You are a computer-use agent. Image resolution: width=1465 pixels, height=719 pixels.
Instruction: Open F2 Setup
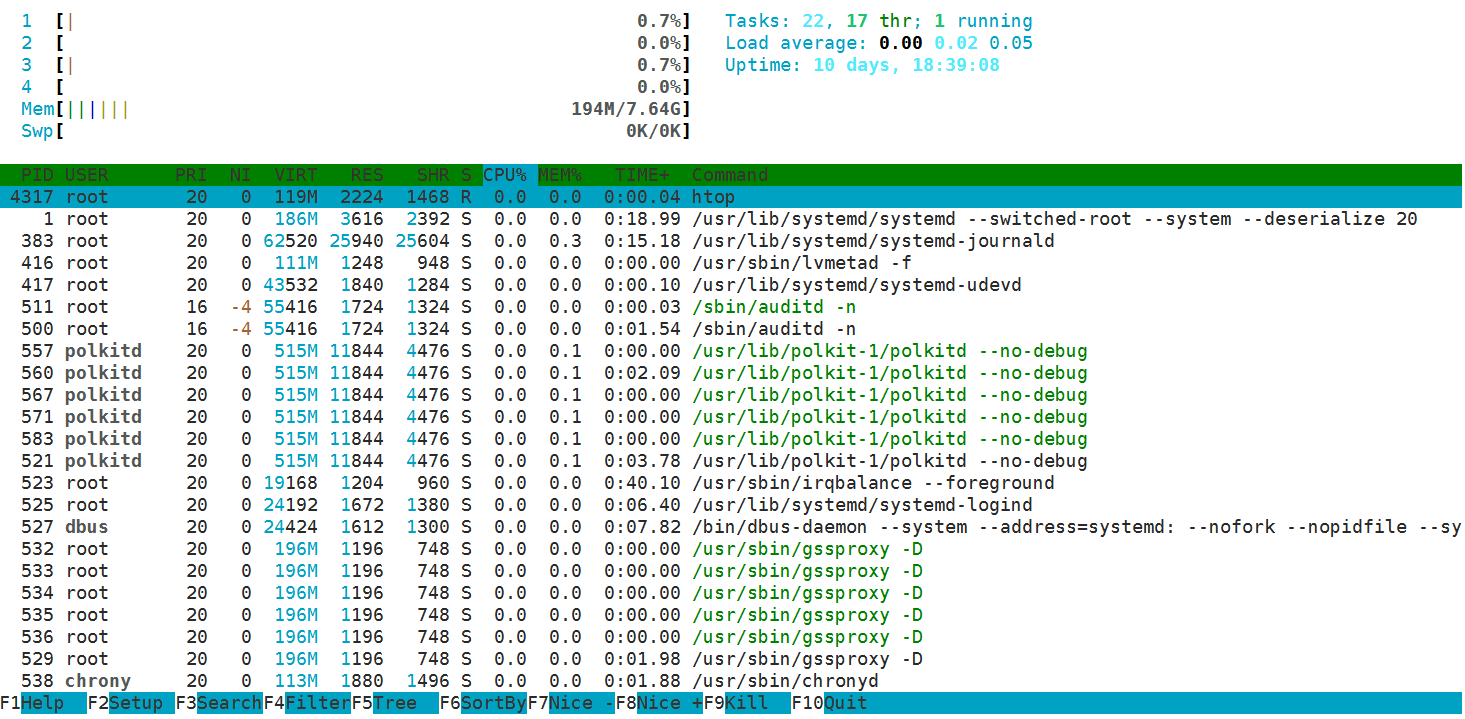click(x=130, y=703)
